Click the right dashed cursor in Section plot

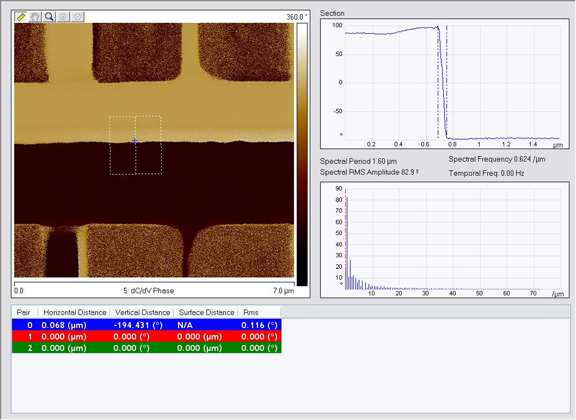447,82
